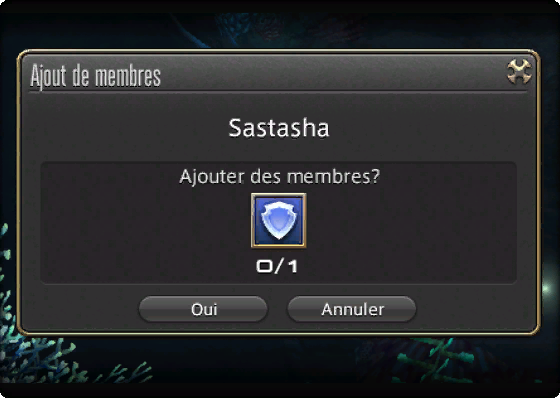
Task: Click the tank role shield icon
Action: click(278, 220)
